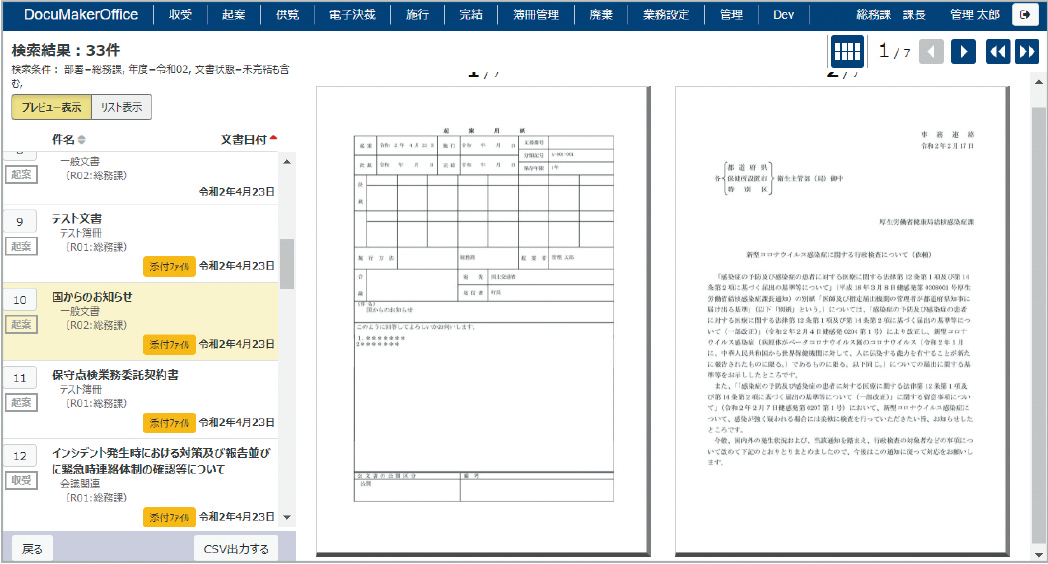Click the logout icon in the header
The image size is (1048, 564).
[x=1025, y=14]
